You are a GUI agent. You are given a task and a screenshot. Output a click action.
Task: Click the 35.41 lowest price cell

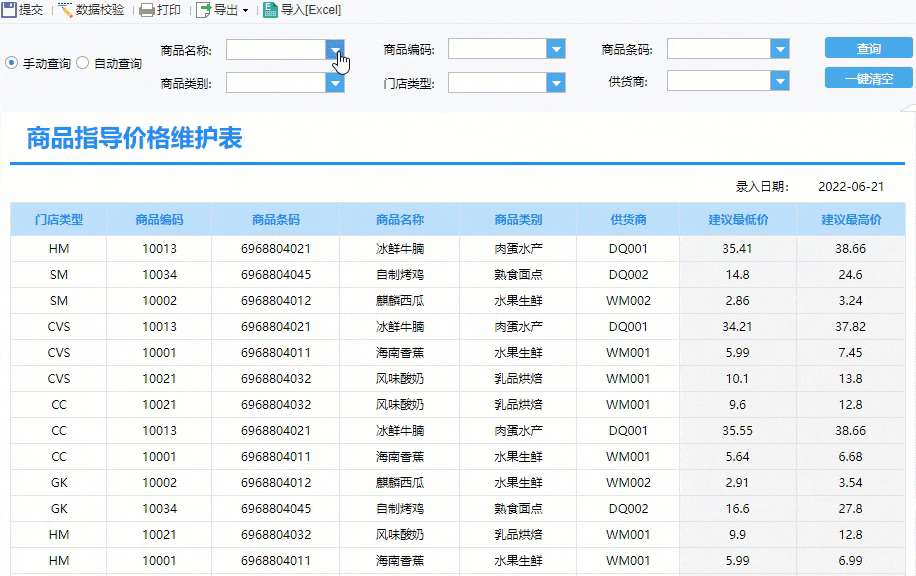tap(737, 248)
